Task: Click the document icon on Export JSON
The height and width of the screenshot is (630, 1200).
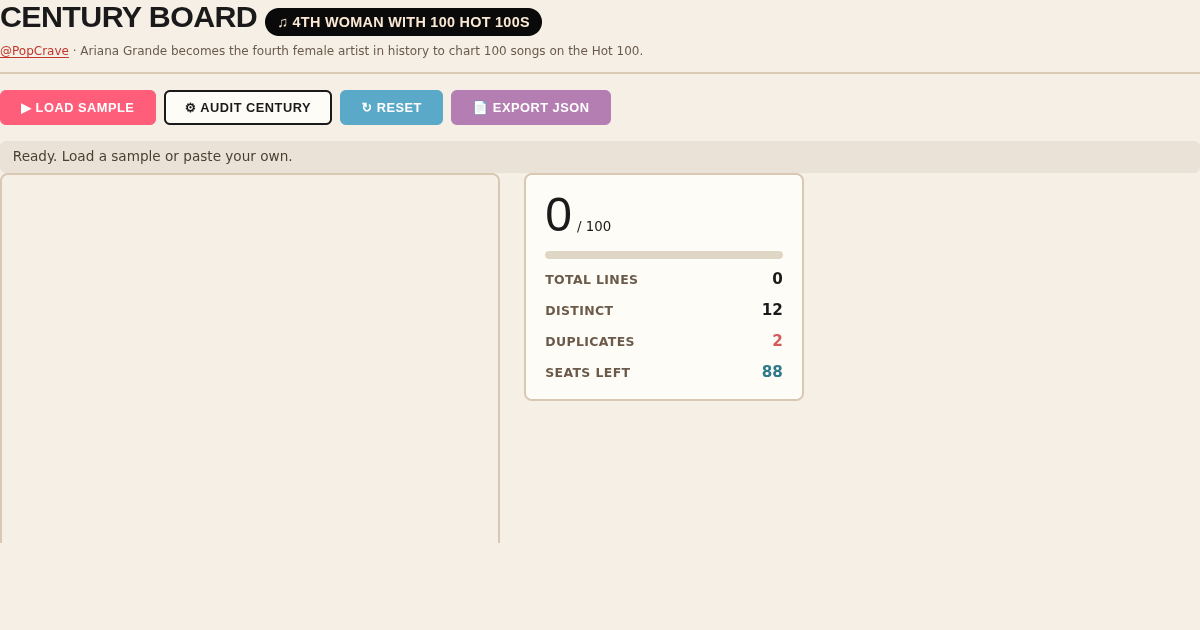Action: (x=480, y=108)
